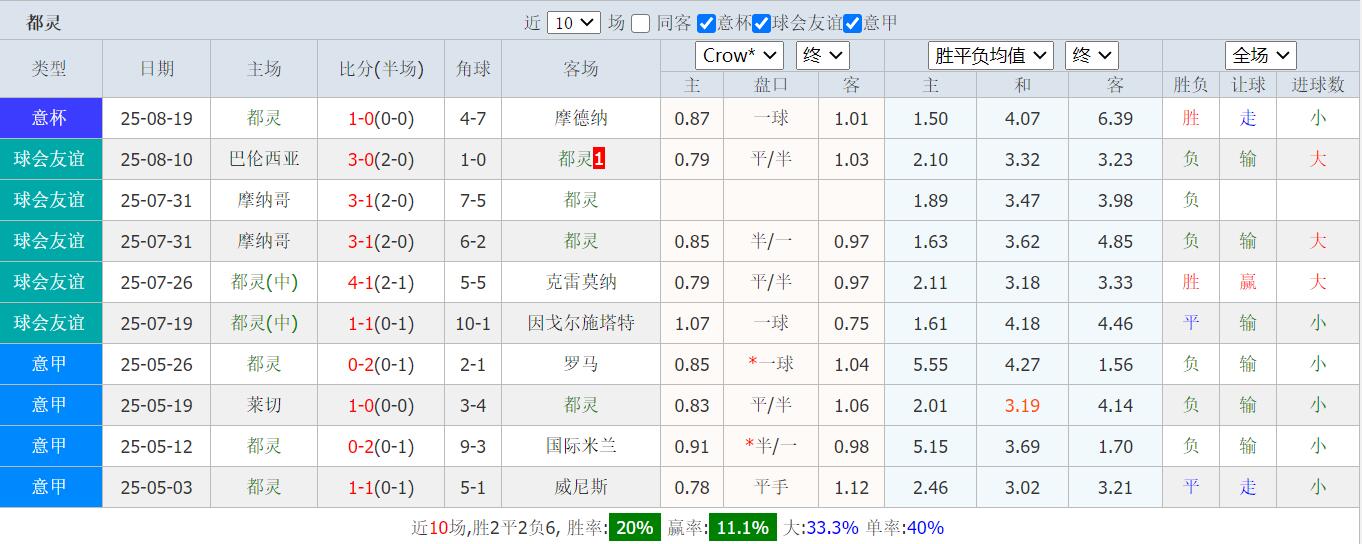Select the 因戈尔施塔特 team link

tap(581, 323)
